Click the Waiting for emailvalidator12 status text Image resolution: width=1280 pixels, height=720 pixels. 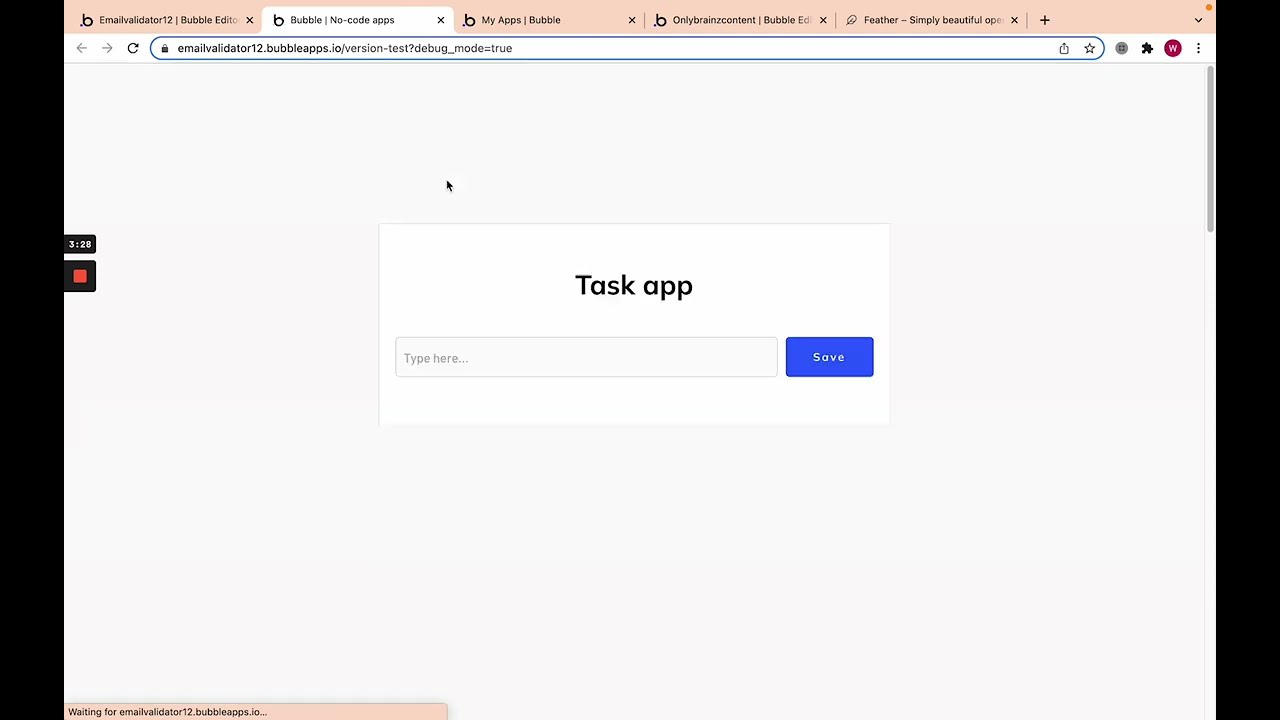(167, 712)
